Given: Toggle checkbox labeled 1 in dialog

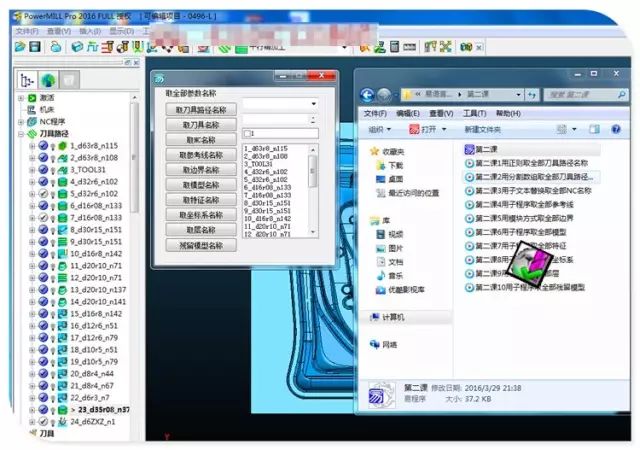Looking at the screenshot, I should coord(247,134).
